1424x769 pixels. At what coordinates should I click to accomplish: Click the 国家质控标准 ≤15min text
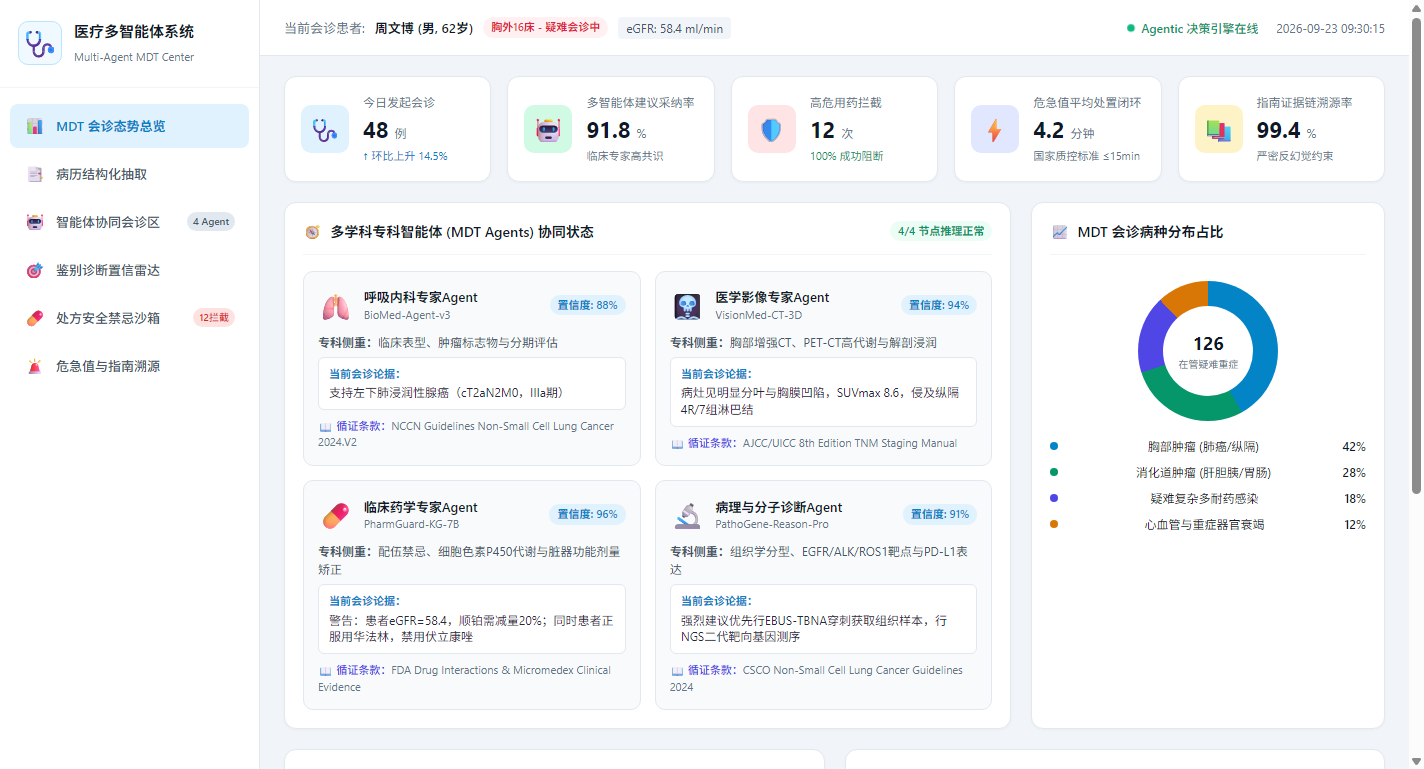click(1086, 156)
